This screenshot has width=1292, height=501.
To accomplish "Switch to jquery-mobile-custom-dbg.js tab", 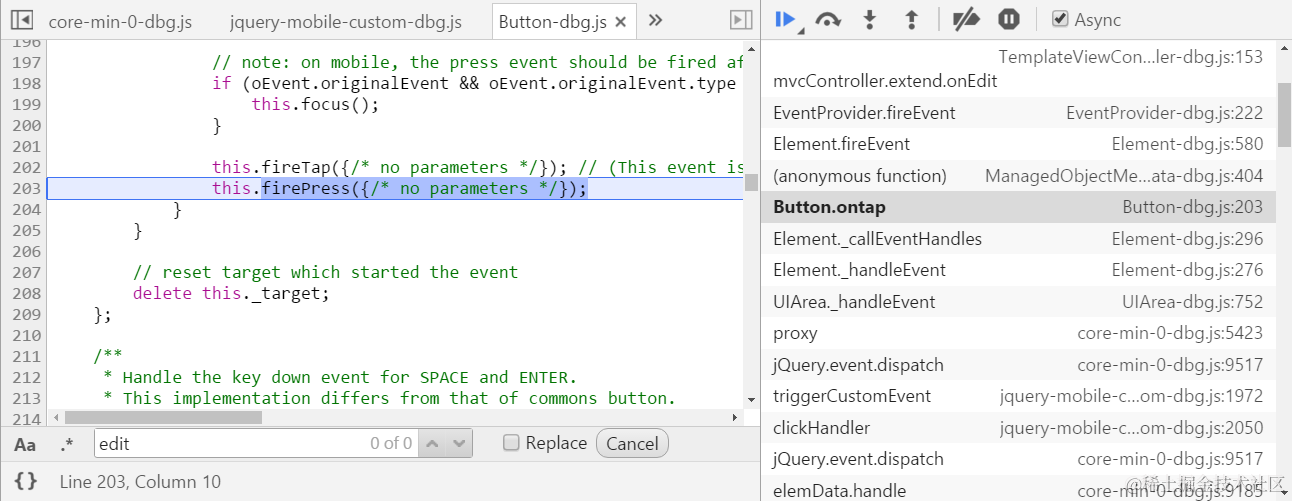I will point(345,21).
